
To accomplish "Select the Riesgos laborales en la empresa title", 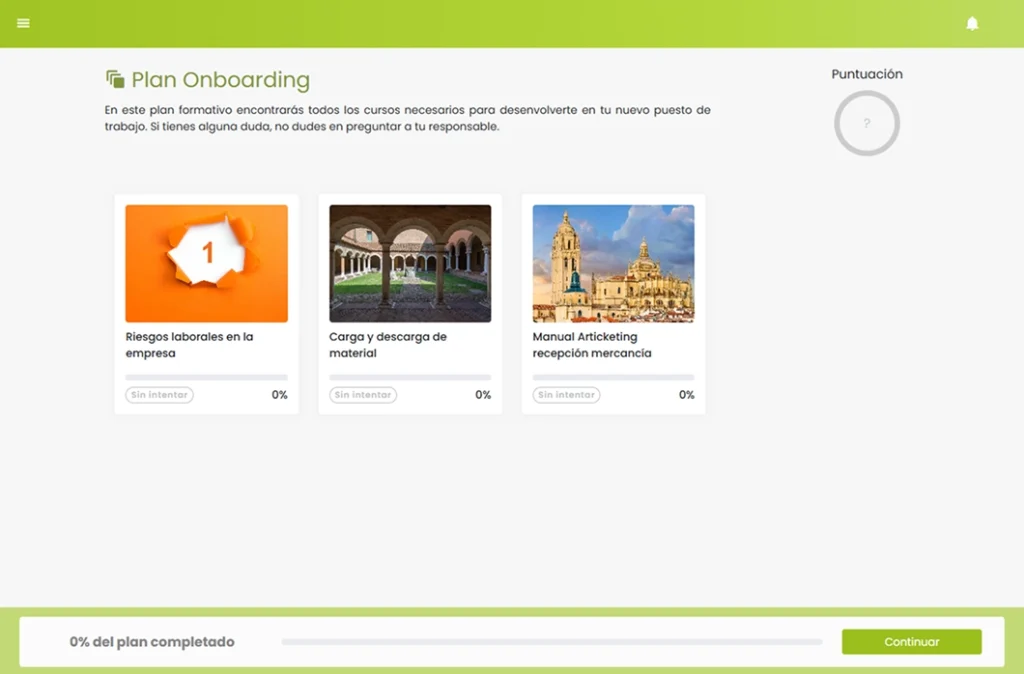I will coord(189,345).
